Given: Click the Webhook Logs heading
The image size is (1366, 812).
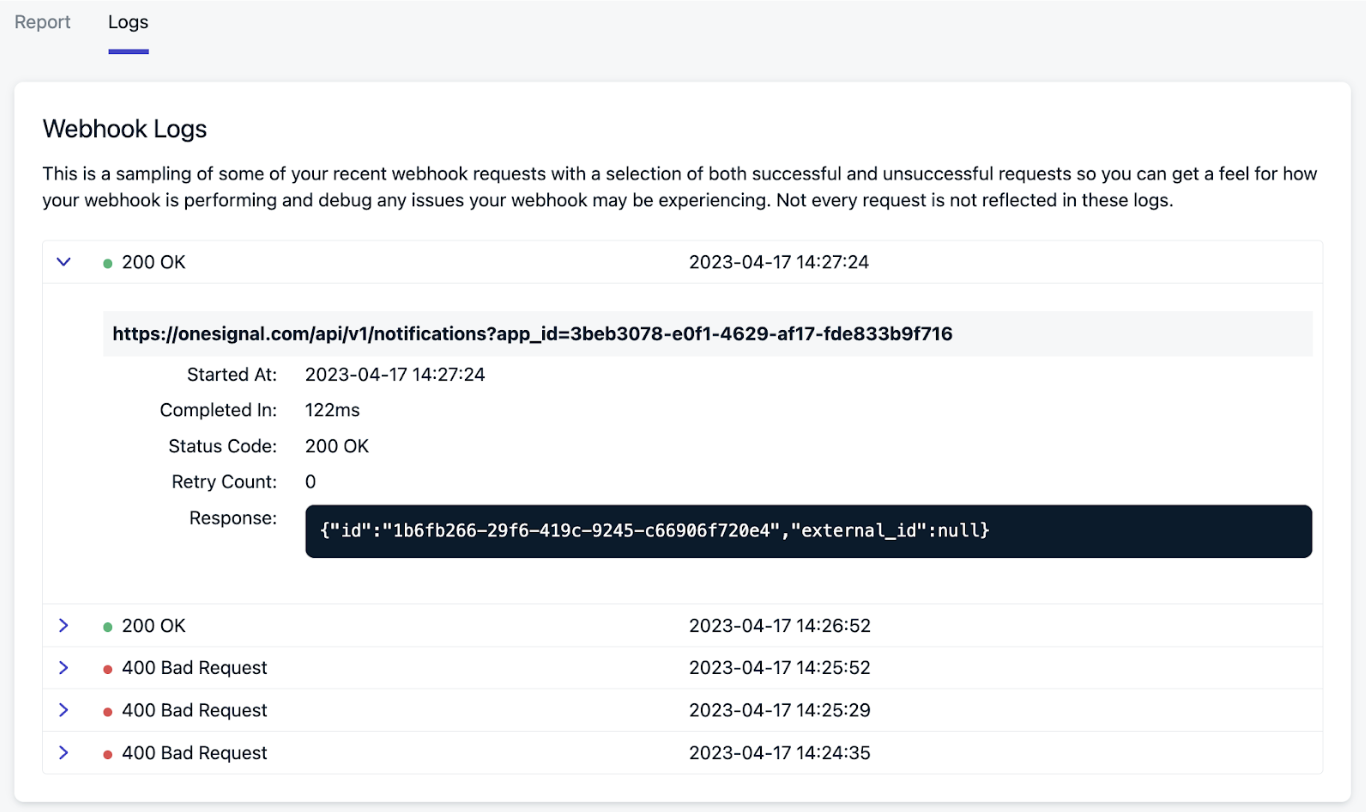Looking at the screenshot, I should pos(125,129).
